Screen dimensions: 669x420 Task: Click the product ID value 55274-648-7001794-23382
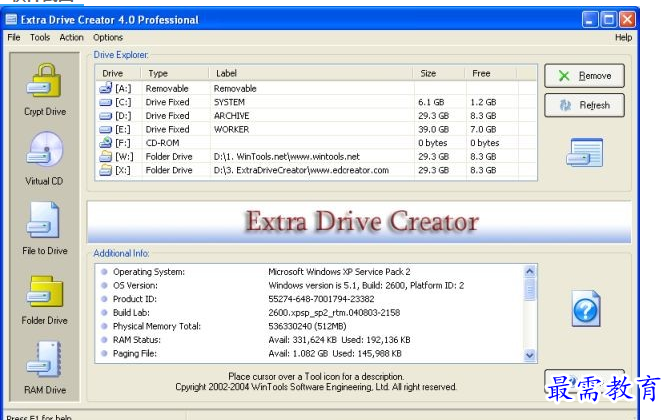click(321, 299)
